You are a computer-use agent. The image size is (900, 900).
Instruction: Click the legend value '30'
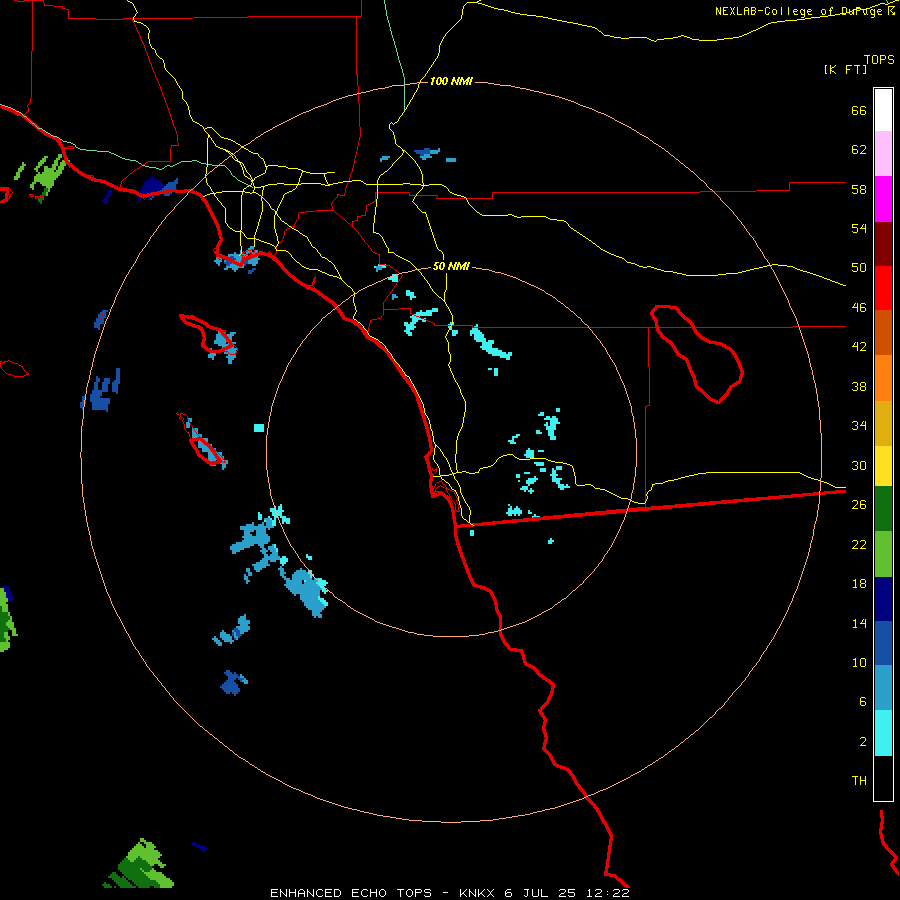[859, 465]
